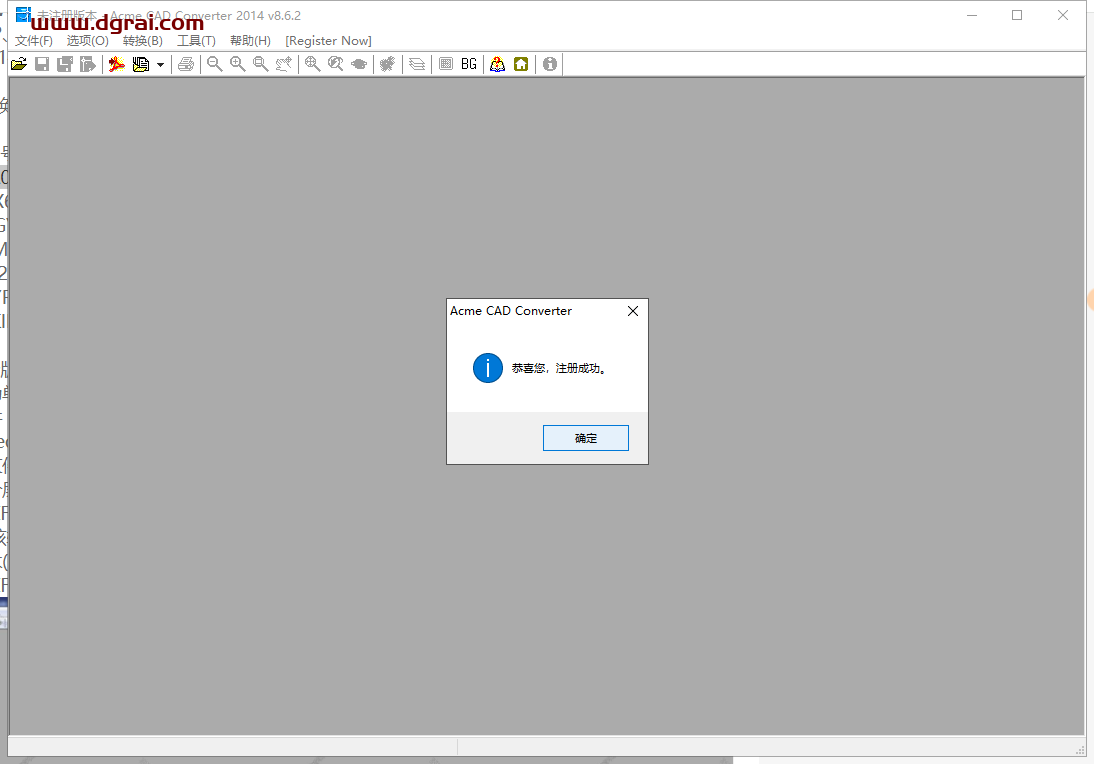Click the 3D orbit view icon
Screen dimensions: 1094x764
(359, 64)
